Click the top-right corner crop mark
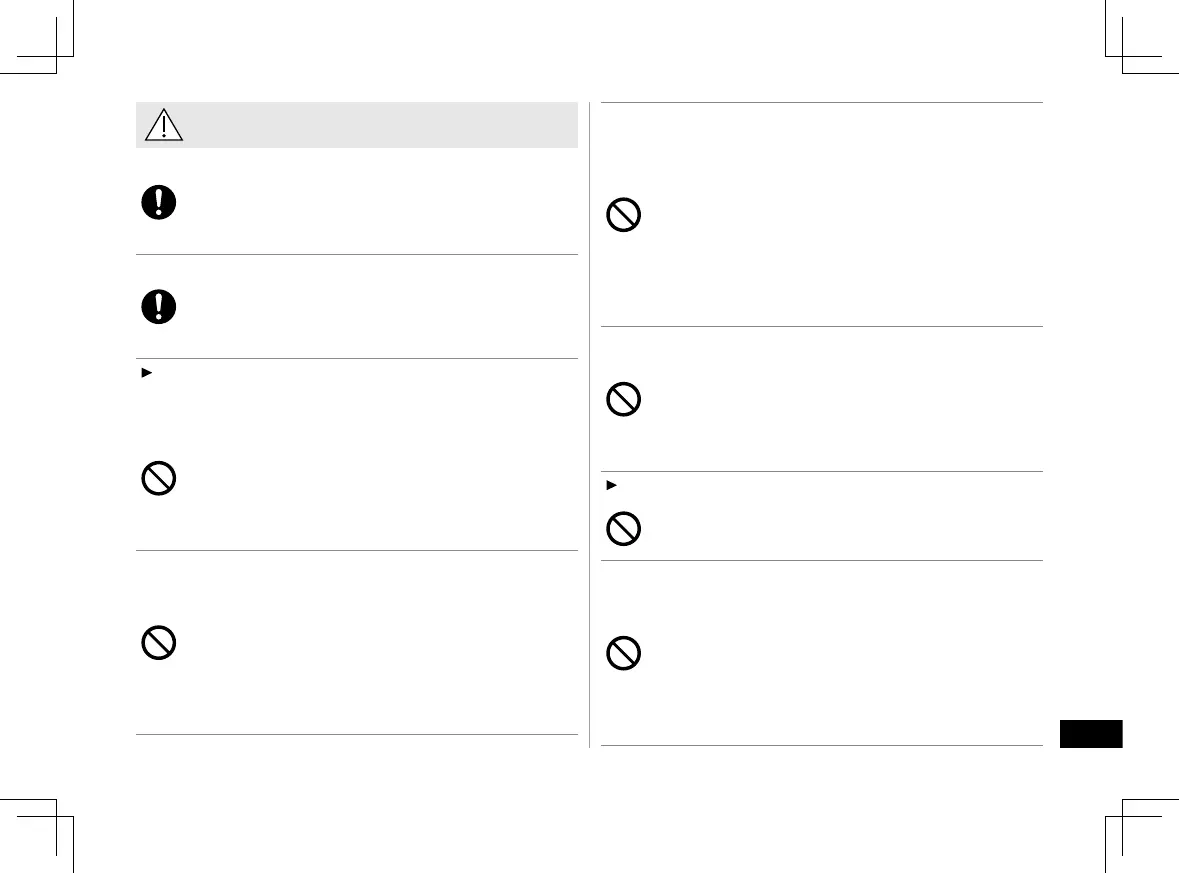1179x873 pixels. coord(1122,56)
